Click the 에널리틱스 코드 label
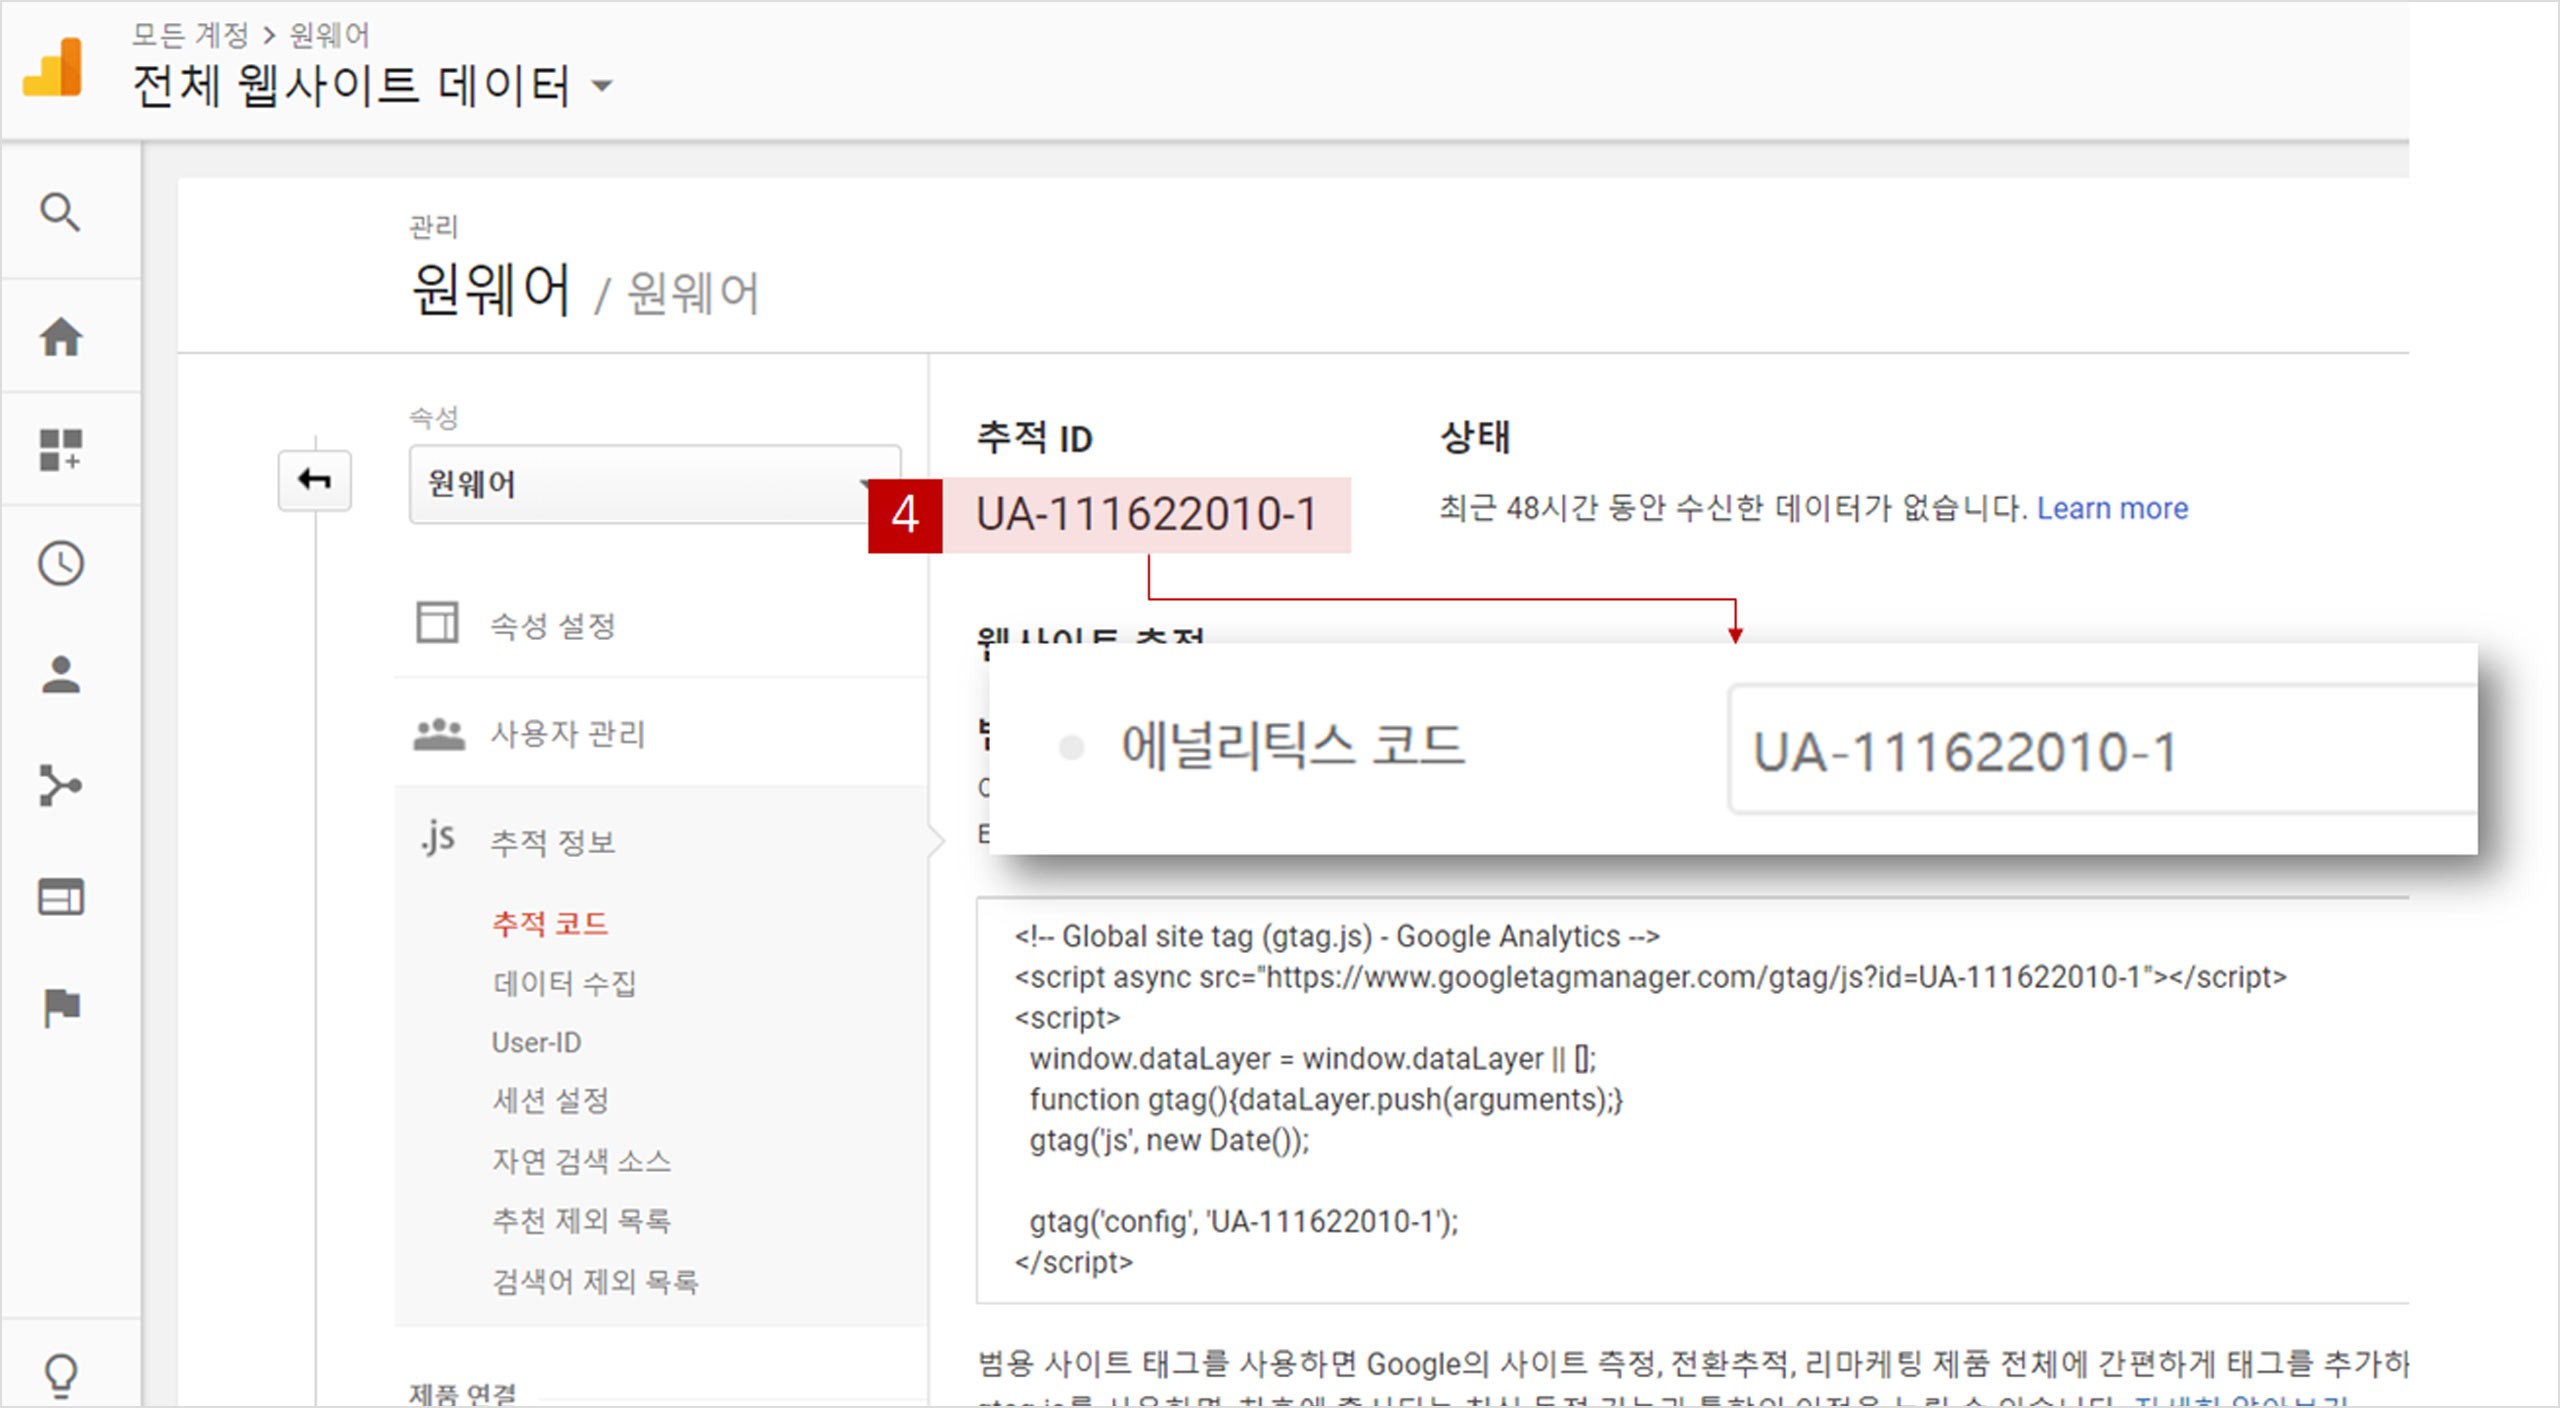The height and width of the screenshot is (1408, 2560). (1292, 746)
